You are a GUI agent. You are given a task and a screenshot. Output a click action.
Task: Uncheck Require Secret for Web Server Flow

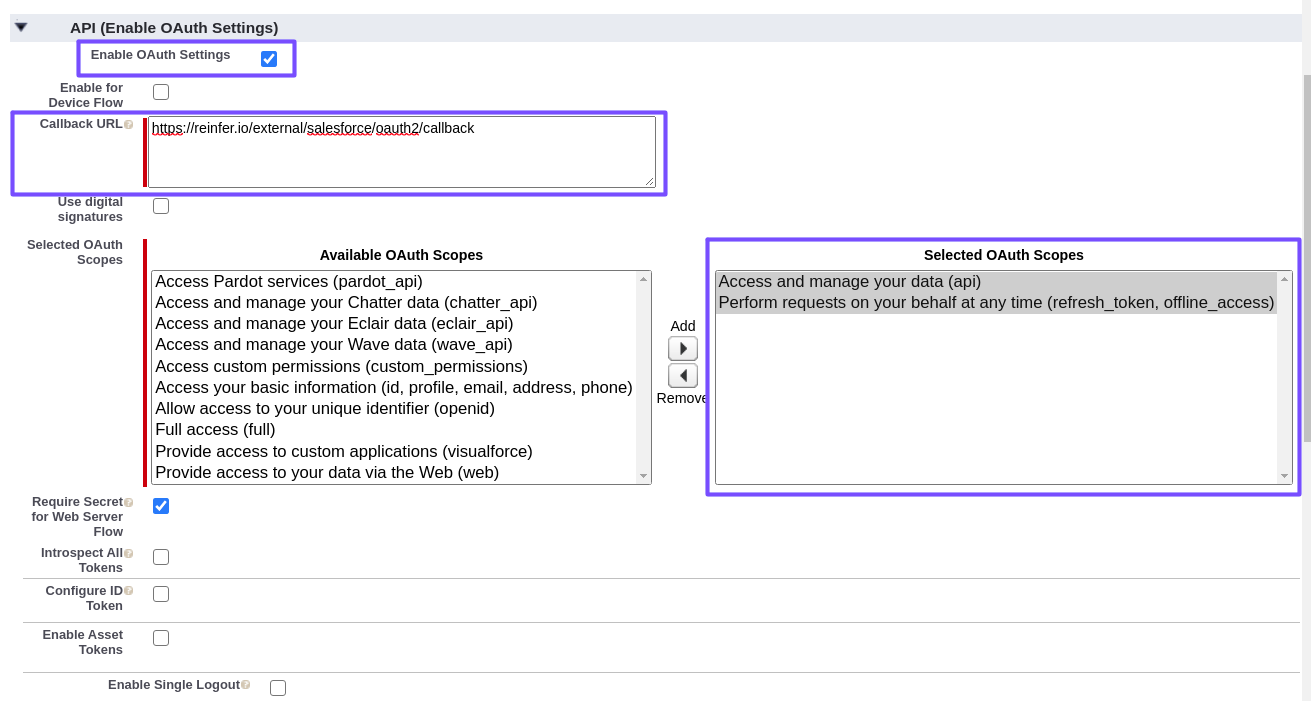(x=161, y=506)
